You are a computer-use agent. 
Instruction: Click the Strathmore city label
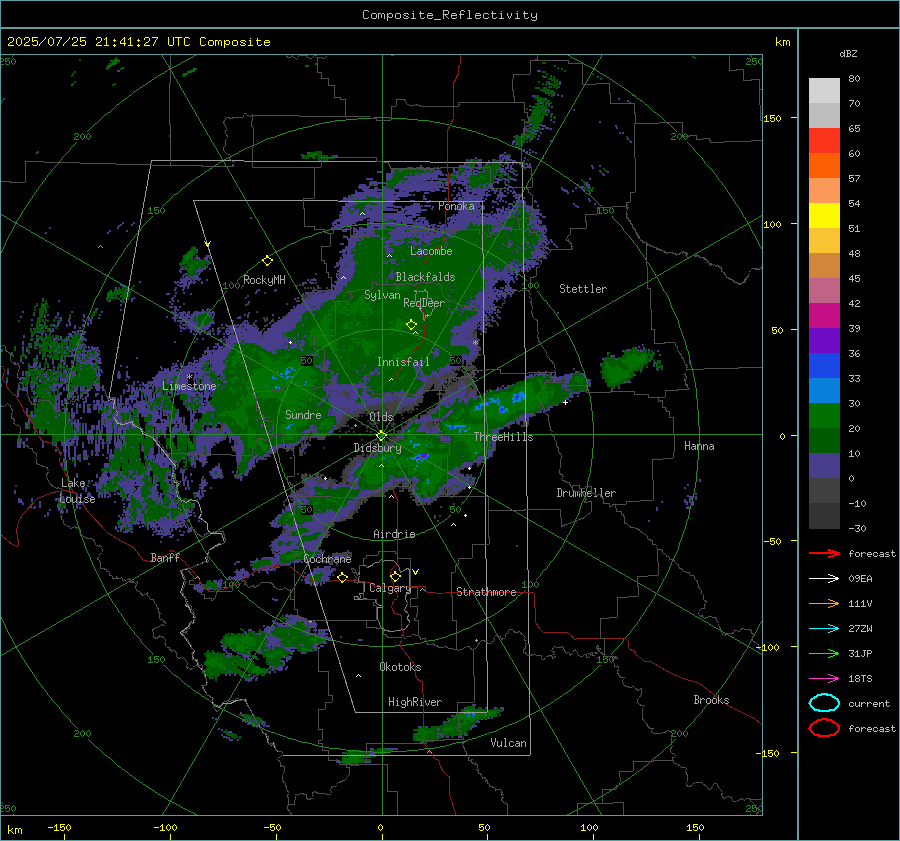tap(486, 592)
